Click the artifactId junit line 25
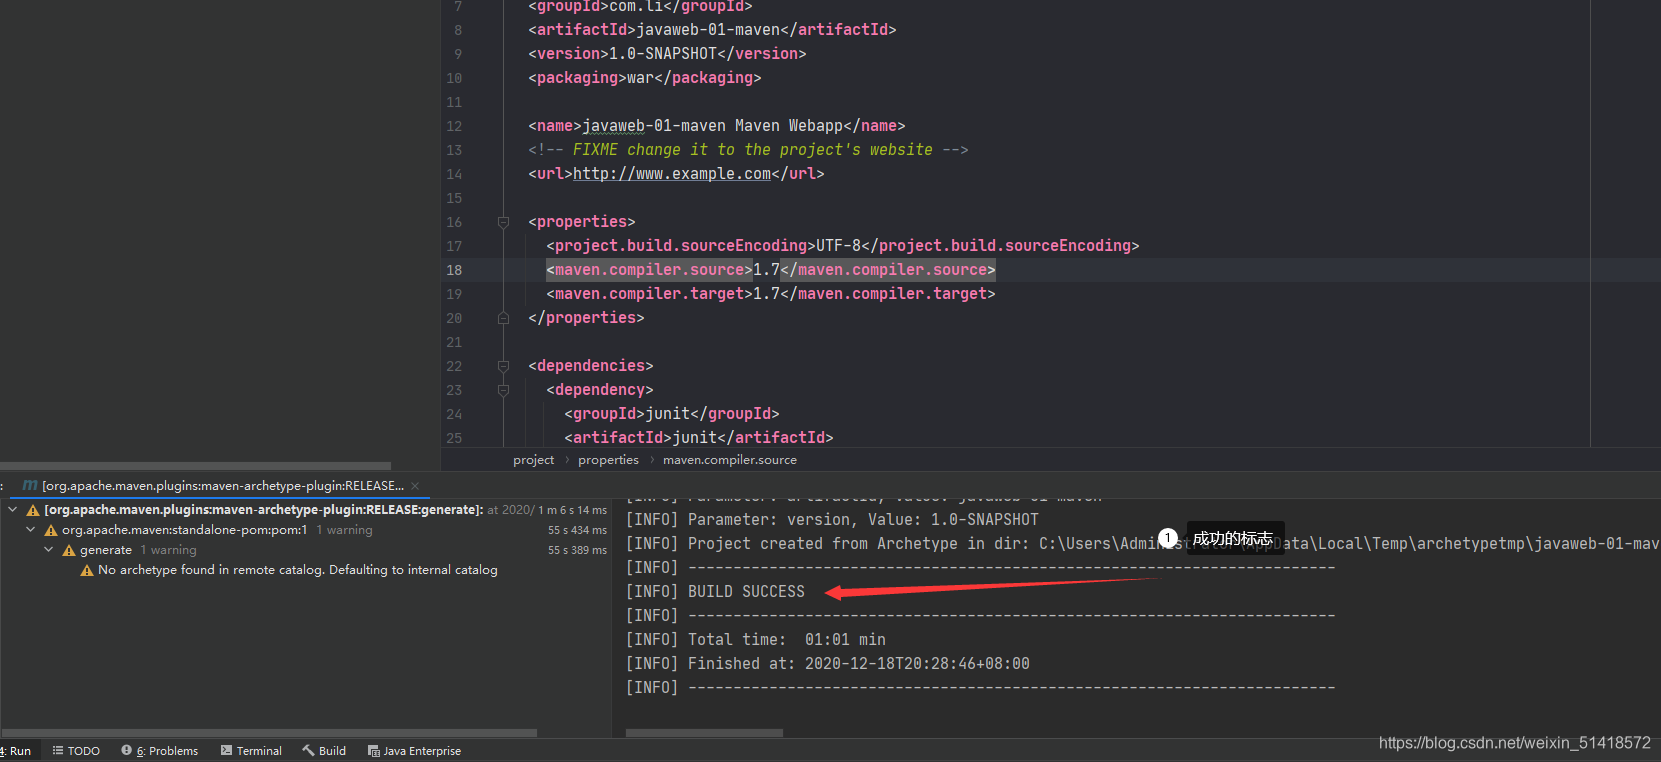The width and height of the screenshot is (1661, 762). click(699, 438)
